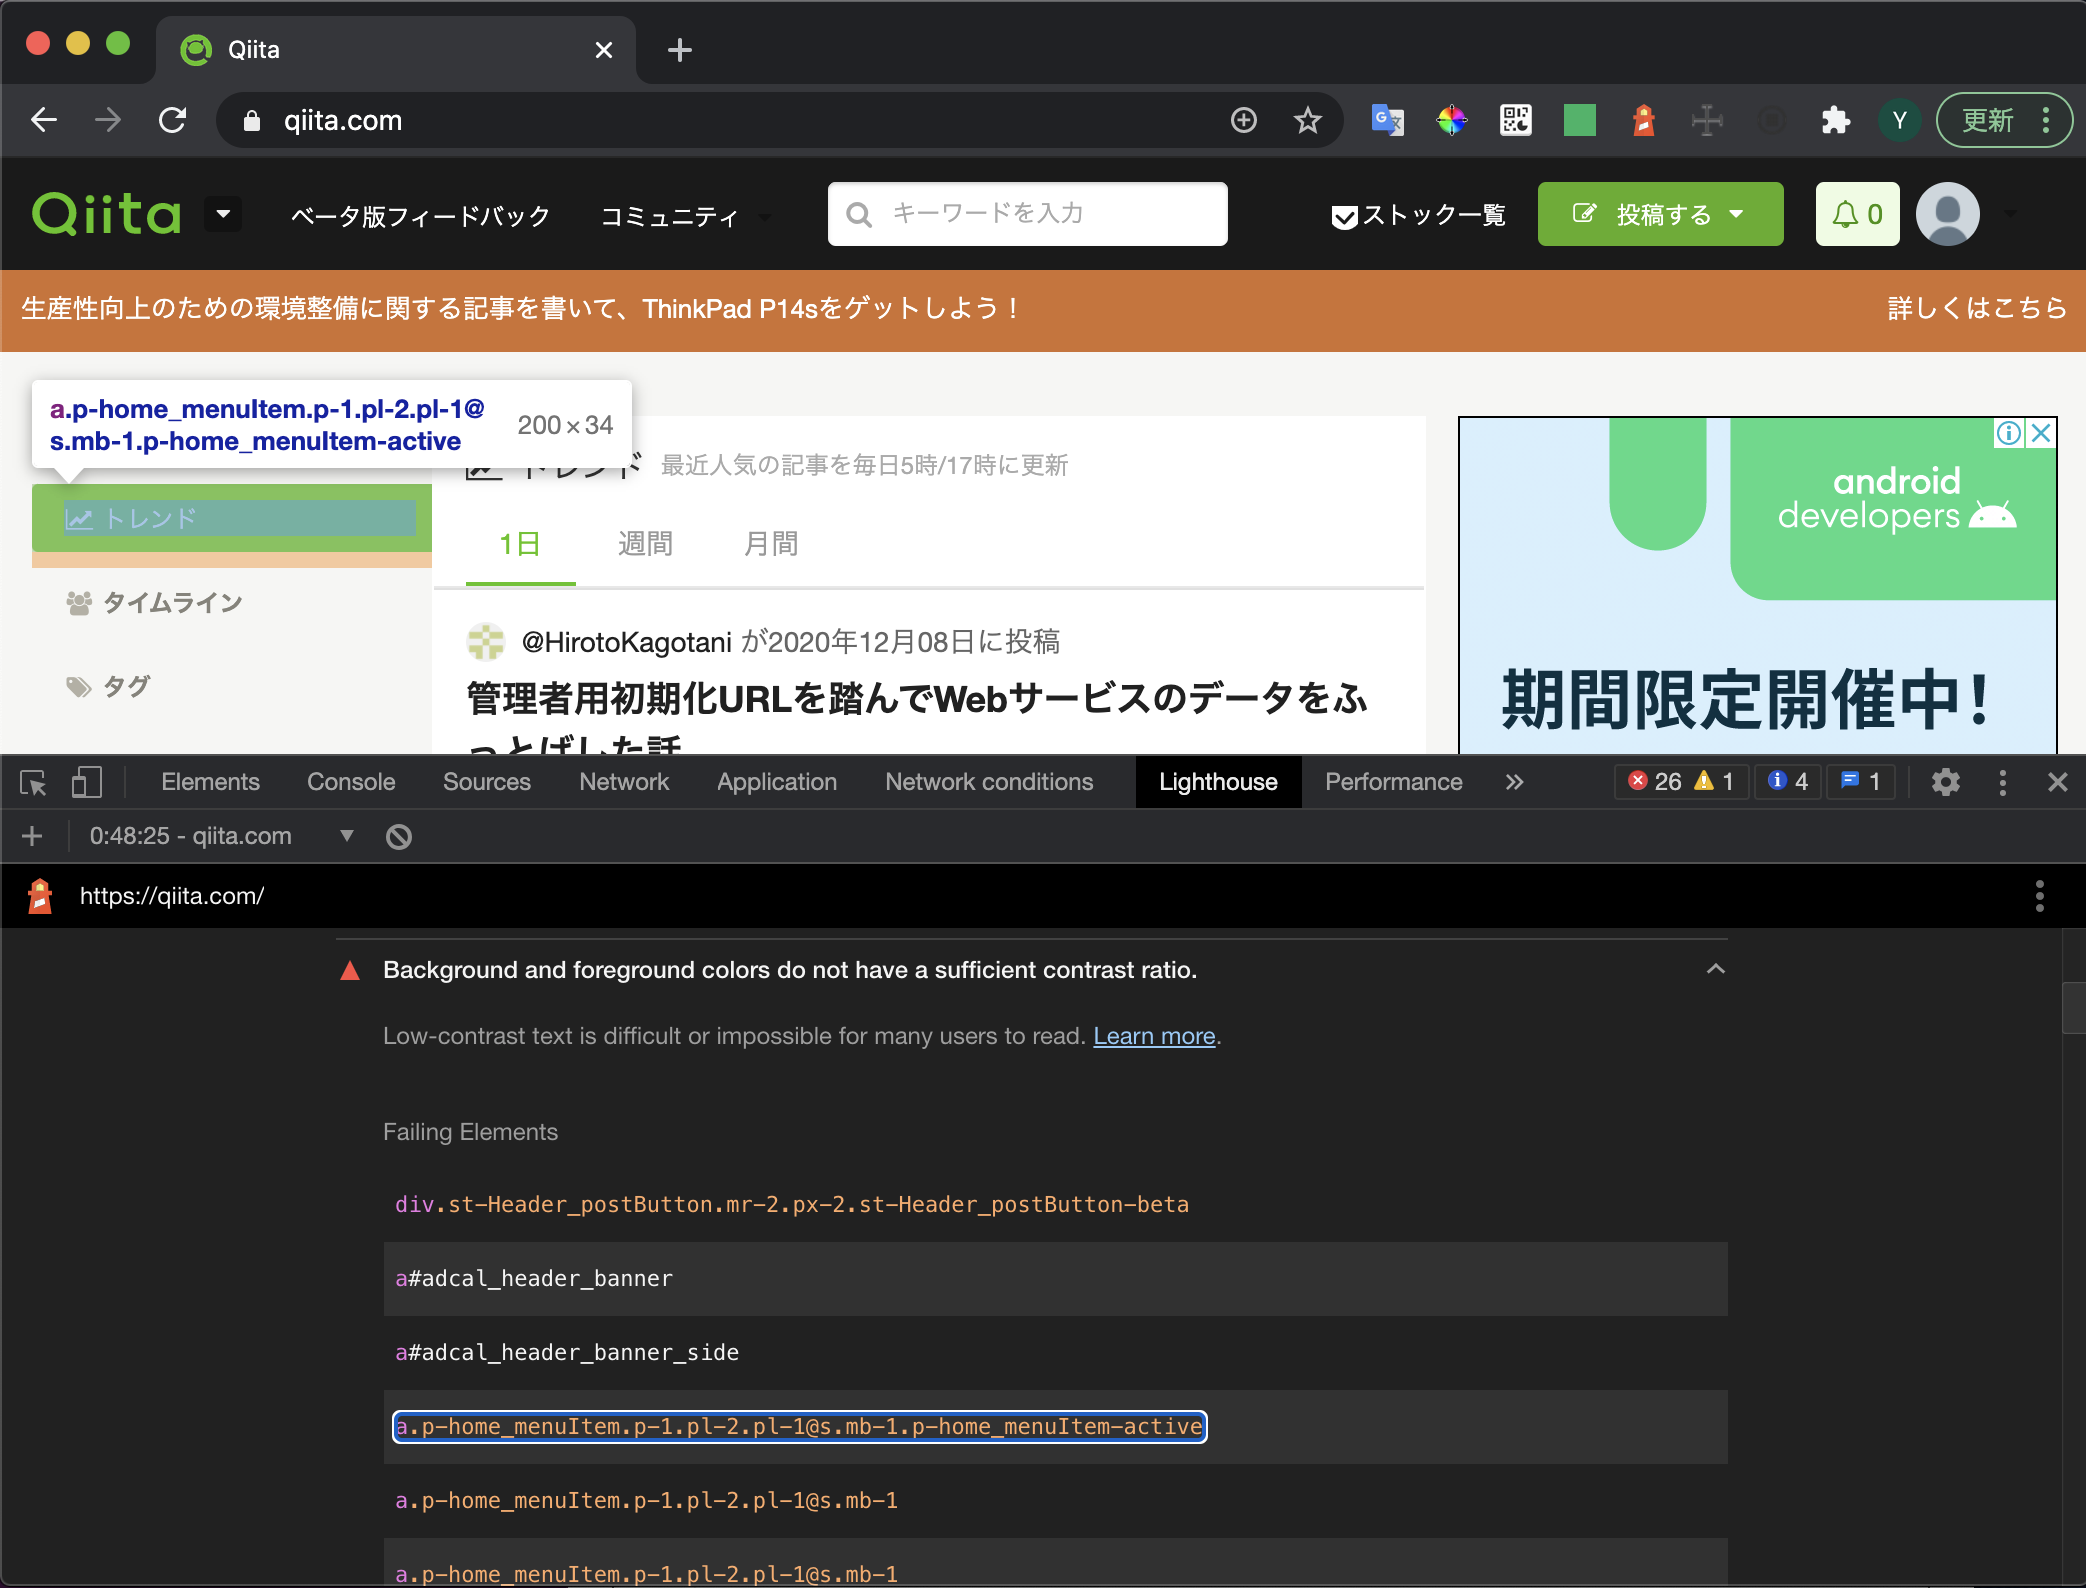2086x1588 pixels.
Task: Clear all Lighthouse reports with block icon
Action: (398, 836)
